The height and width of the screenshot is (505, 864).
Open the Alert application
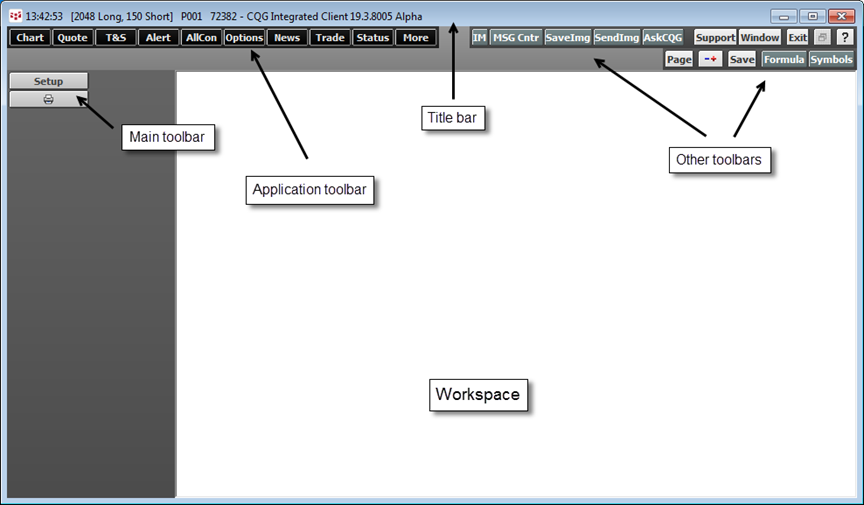click(x=157, y=37)
